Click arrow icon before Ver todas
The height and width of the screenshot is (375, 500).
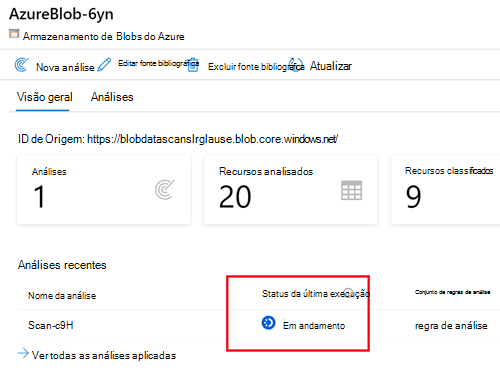tap(23, 353)
